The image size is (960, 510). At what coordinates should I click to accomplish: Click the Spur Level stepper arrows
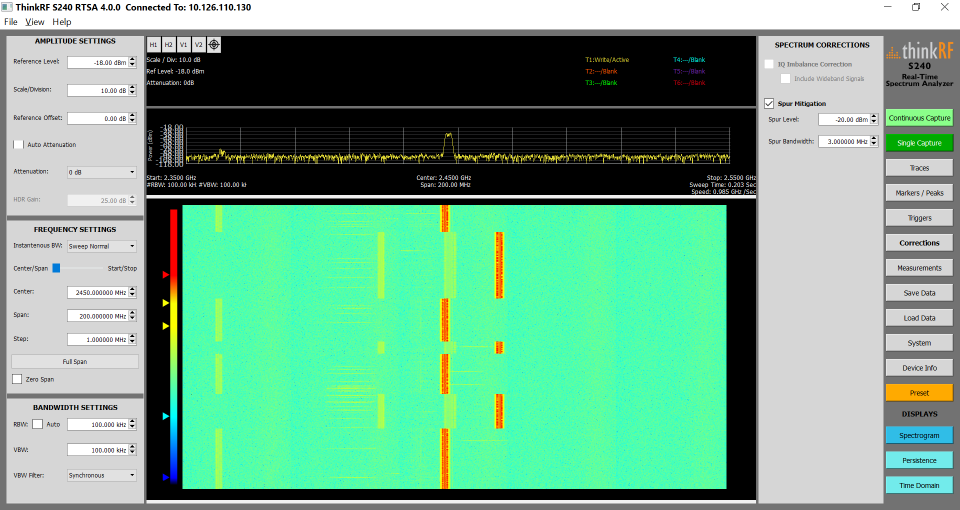(874, 119)
